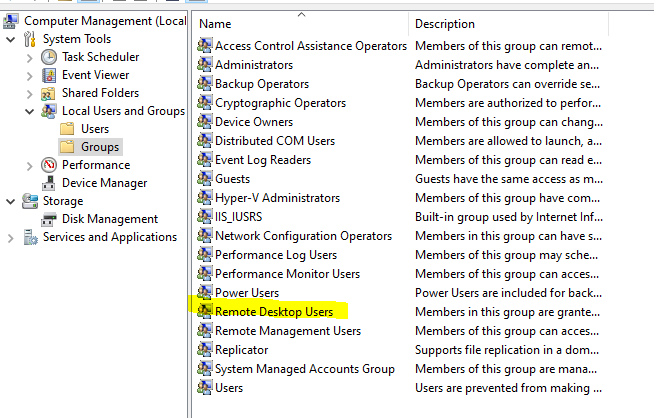Collapse Local Users and Groups node
The image size is (654, 418).
[x=29, y=111]
